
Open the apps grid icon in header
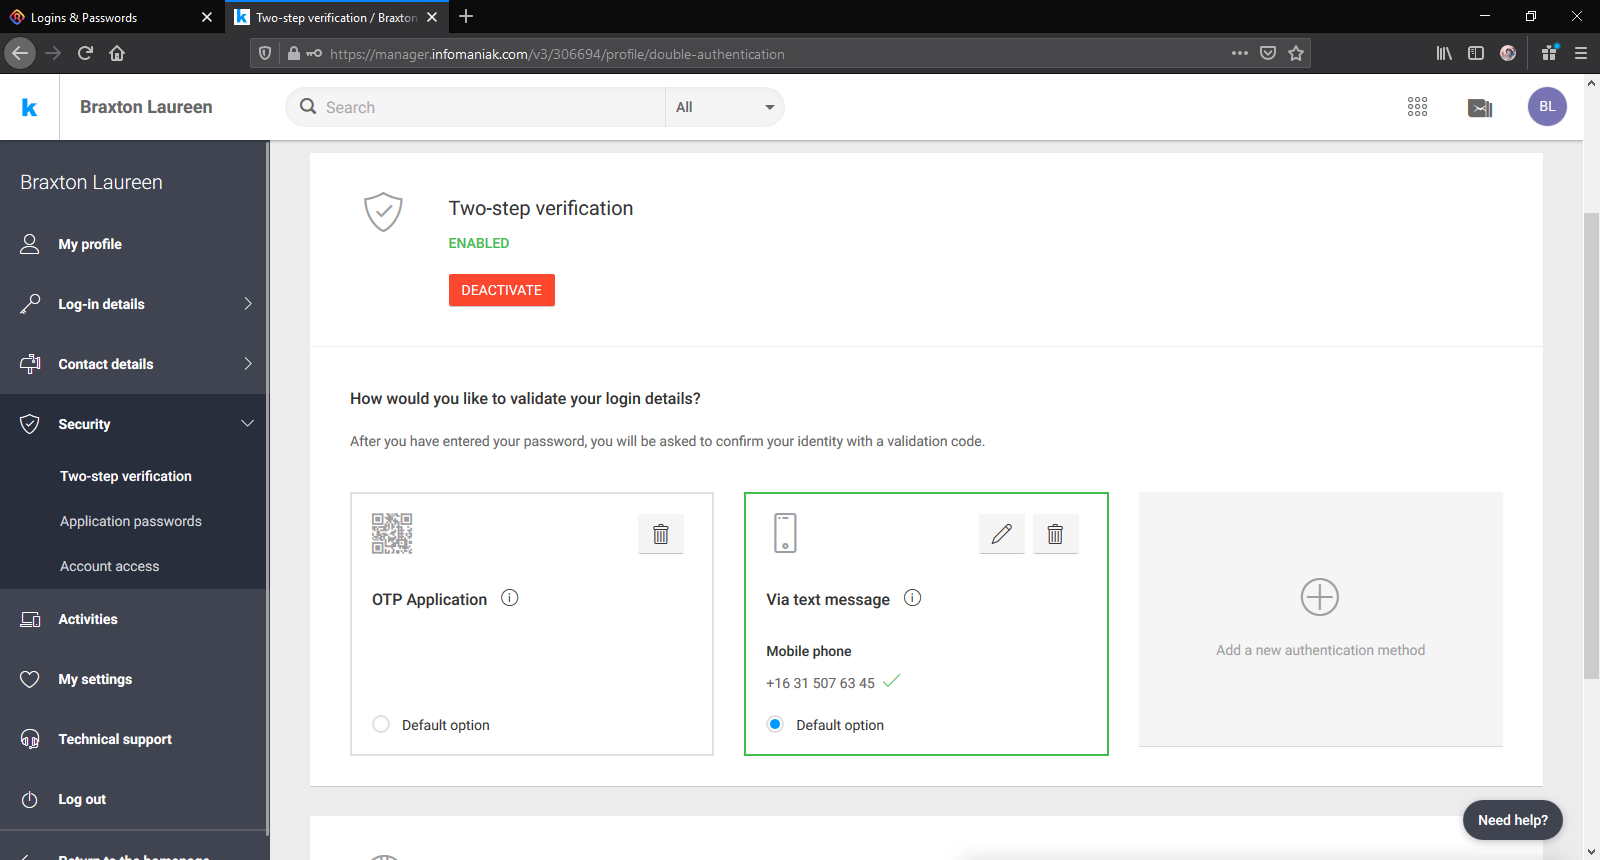[1417, 107]
